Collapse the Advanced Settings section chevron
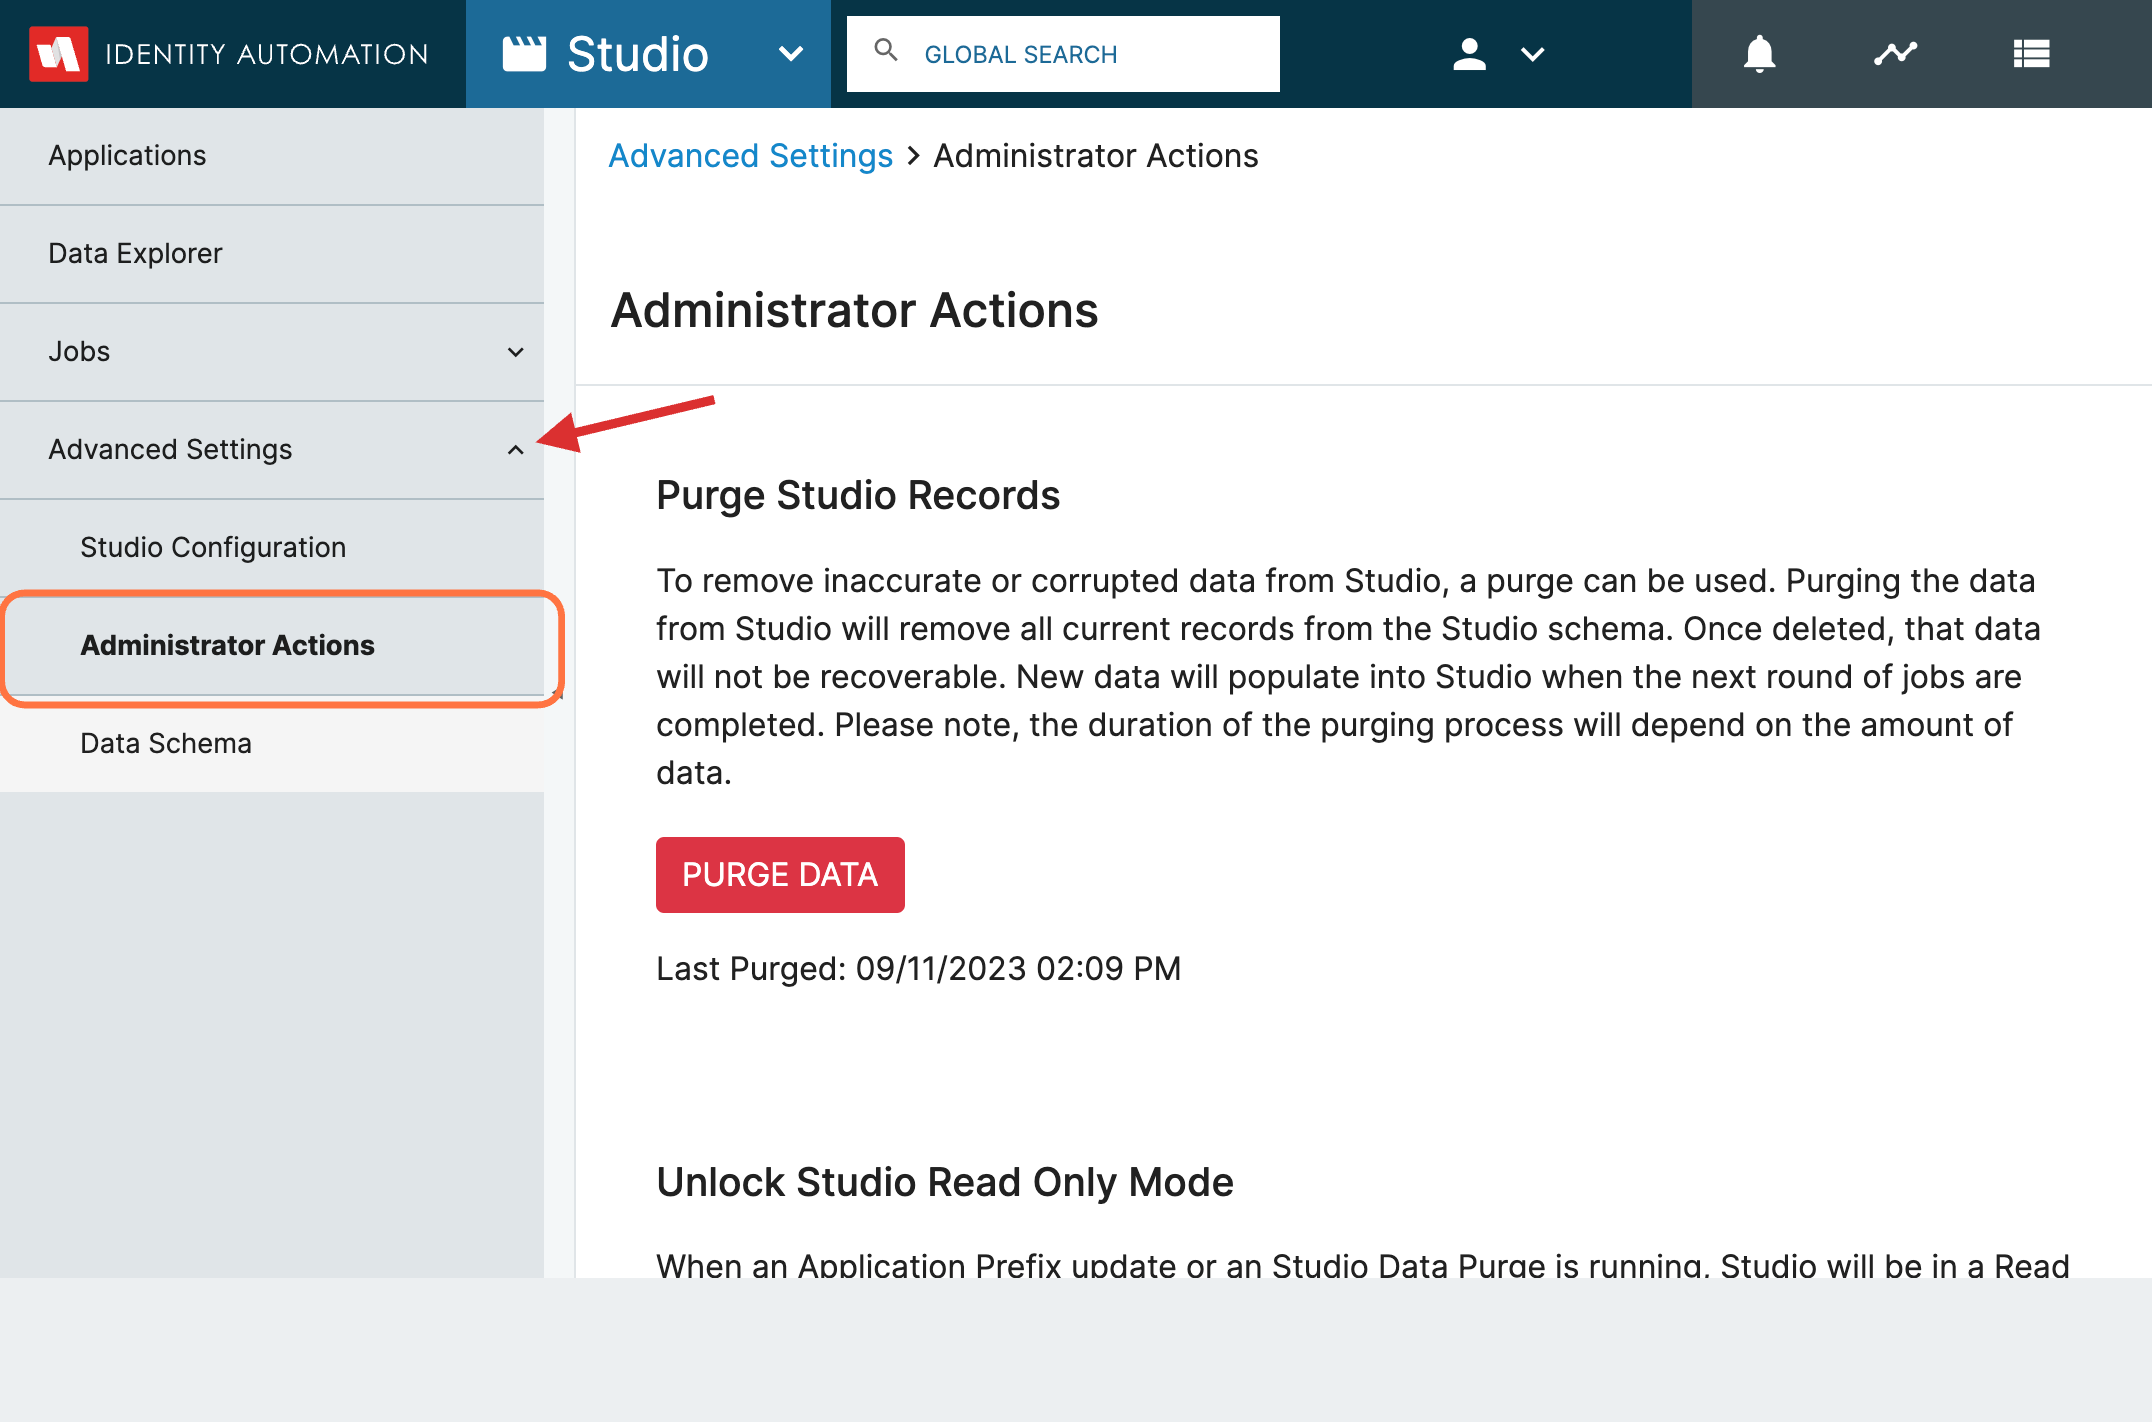The width and height of the screenshot is (2152, 1422). [x=516, y=450]
